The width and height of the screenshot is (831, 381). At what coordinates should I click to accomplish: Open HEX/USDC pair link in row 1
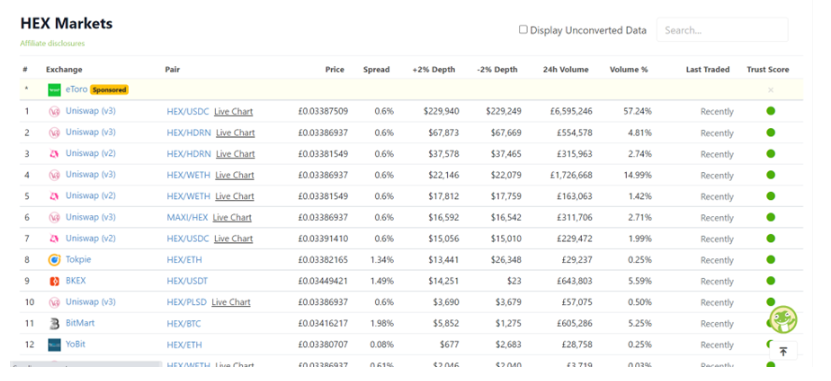click(x=188, y=112)
